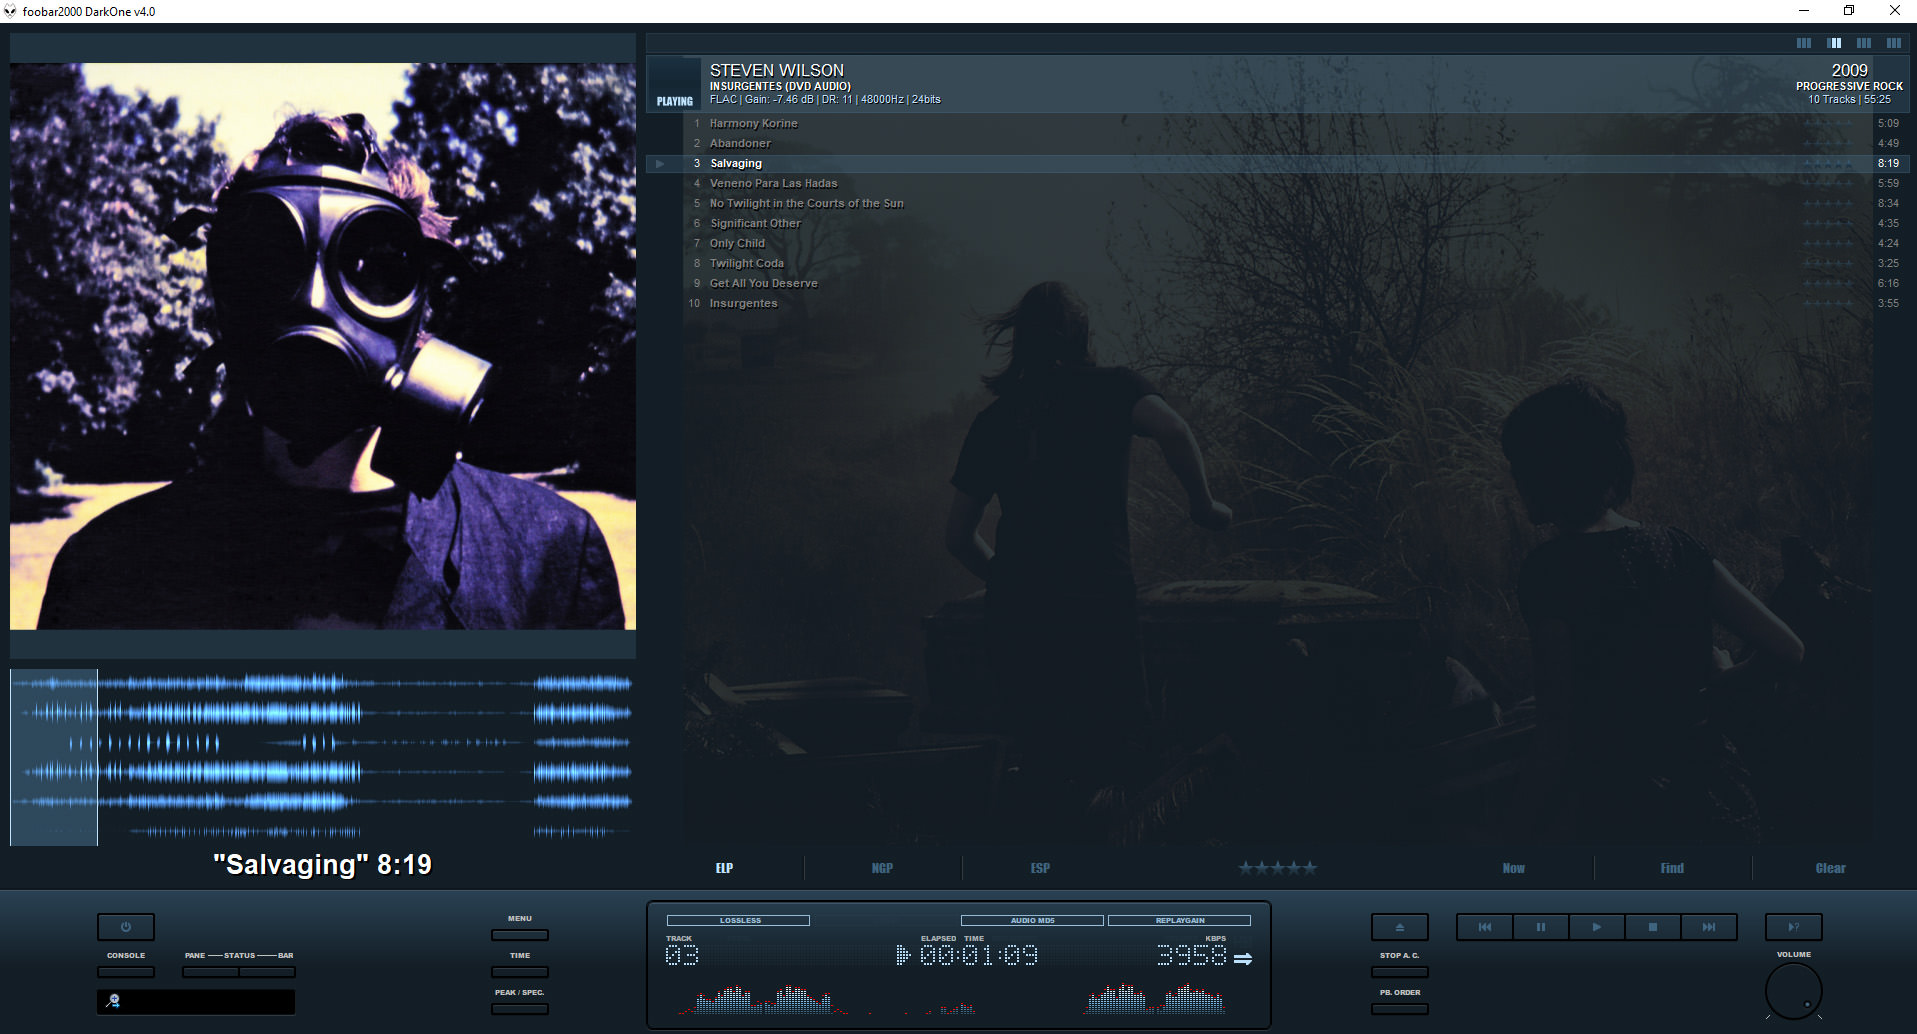
Task: Click the Salvaging 8:19 duration
Action: click(x=1888, y=163)
